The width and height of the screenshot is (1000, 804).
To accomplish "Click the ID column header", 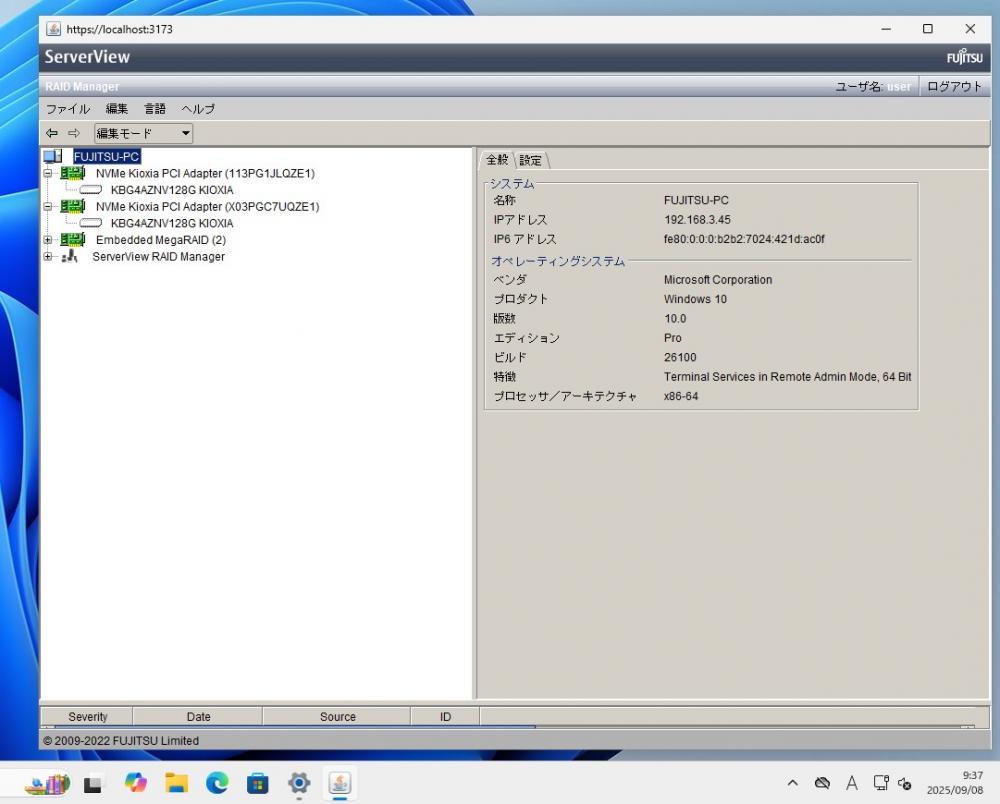I will (x=445, y=717).
